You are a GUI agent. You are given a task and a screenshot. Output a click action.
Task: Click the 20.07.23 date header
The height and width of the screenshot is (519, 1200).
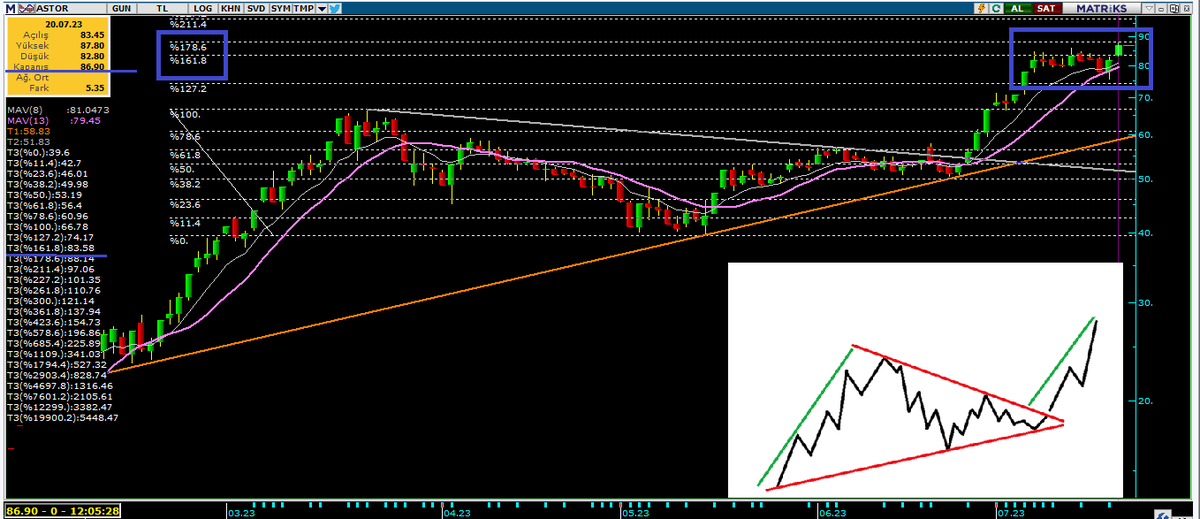pos(63,22)
